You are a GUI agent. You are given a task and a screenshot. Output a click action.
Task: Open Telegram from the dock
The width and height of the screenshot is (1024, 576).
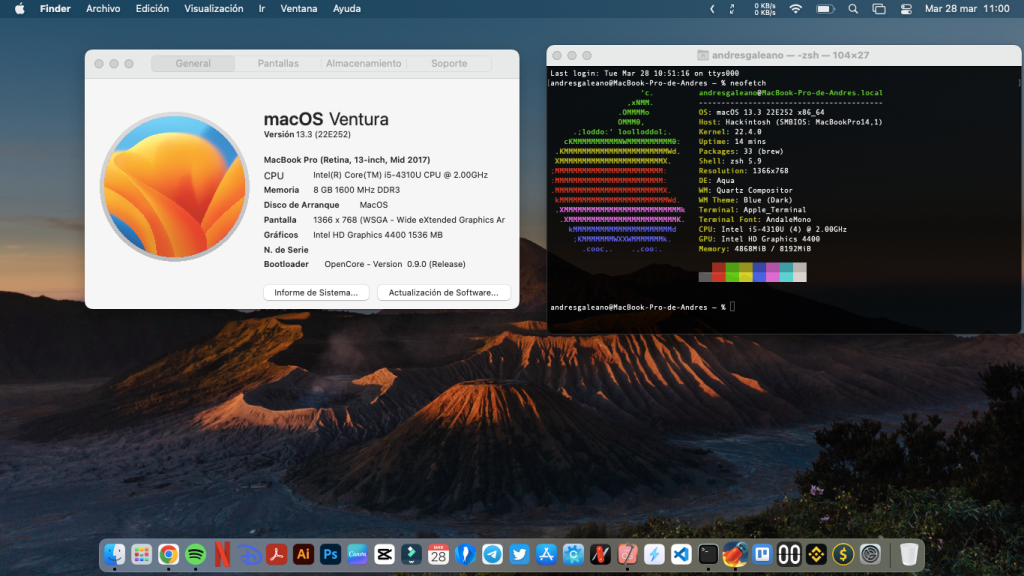[x=492, y=554]
